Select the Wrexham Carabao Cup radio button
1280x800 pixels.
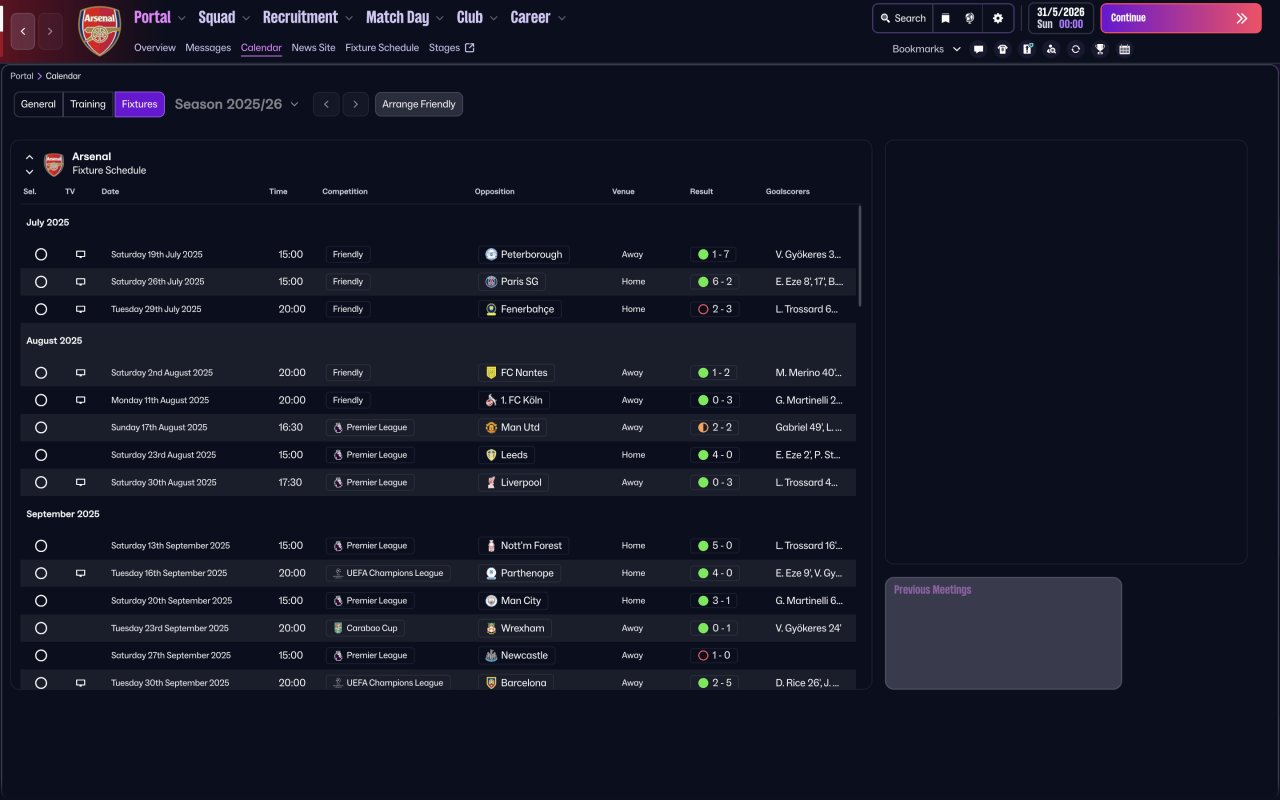[41, 628]
